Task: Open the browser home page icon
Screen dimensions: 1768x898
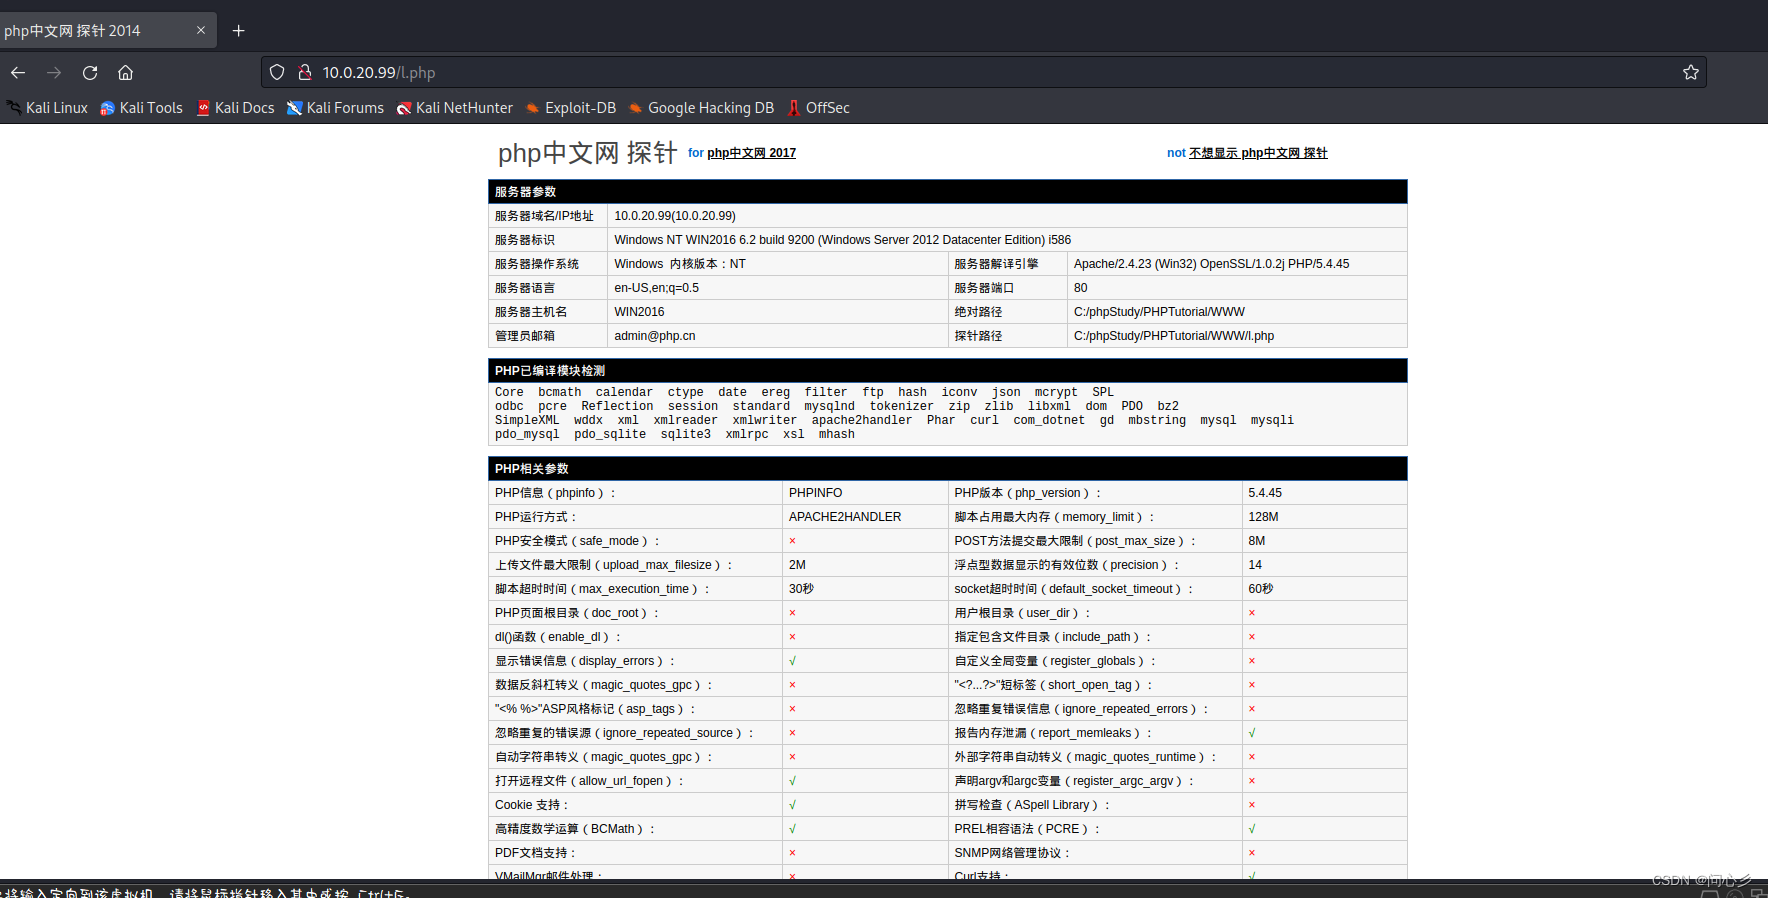Action: pyautogui.click(x=125, y=72)
